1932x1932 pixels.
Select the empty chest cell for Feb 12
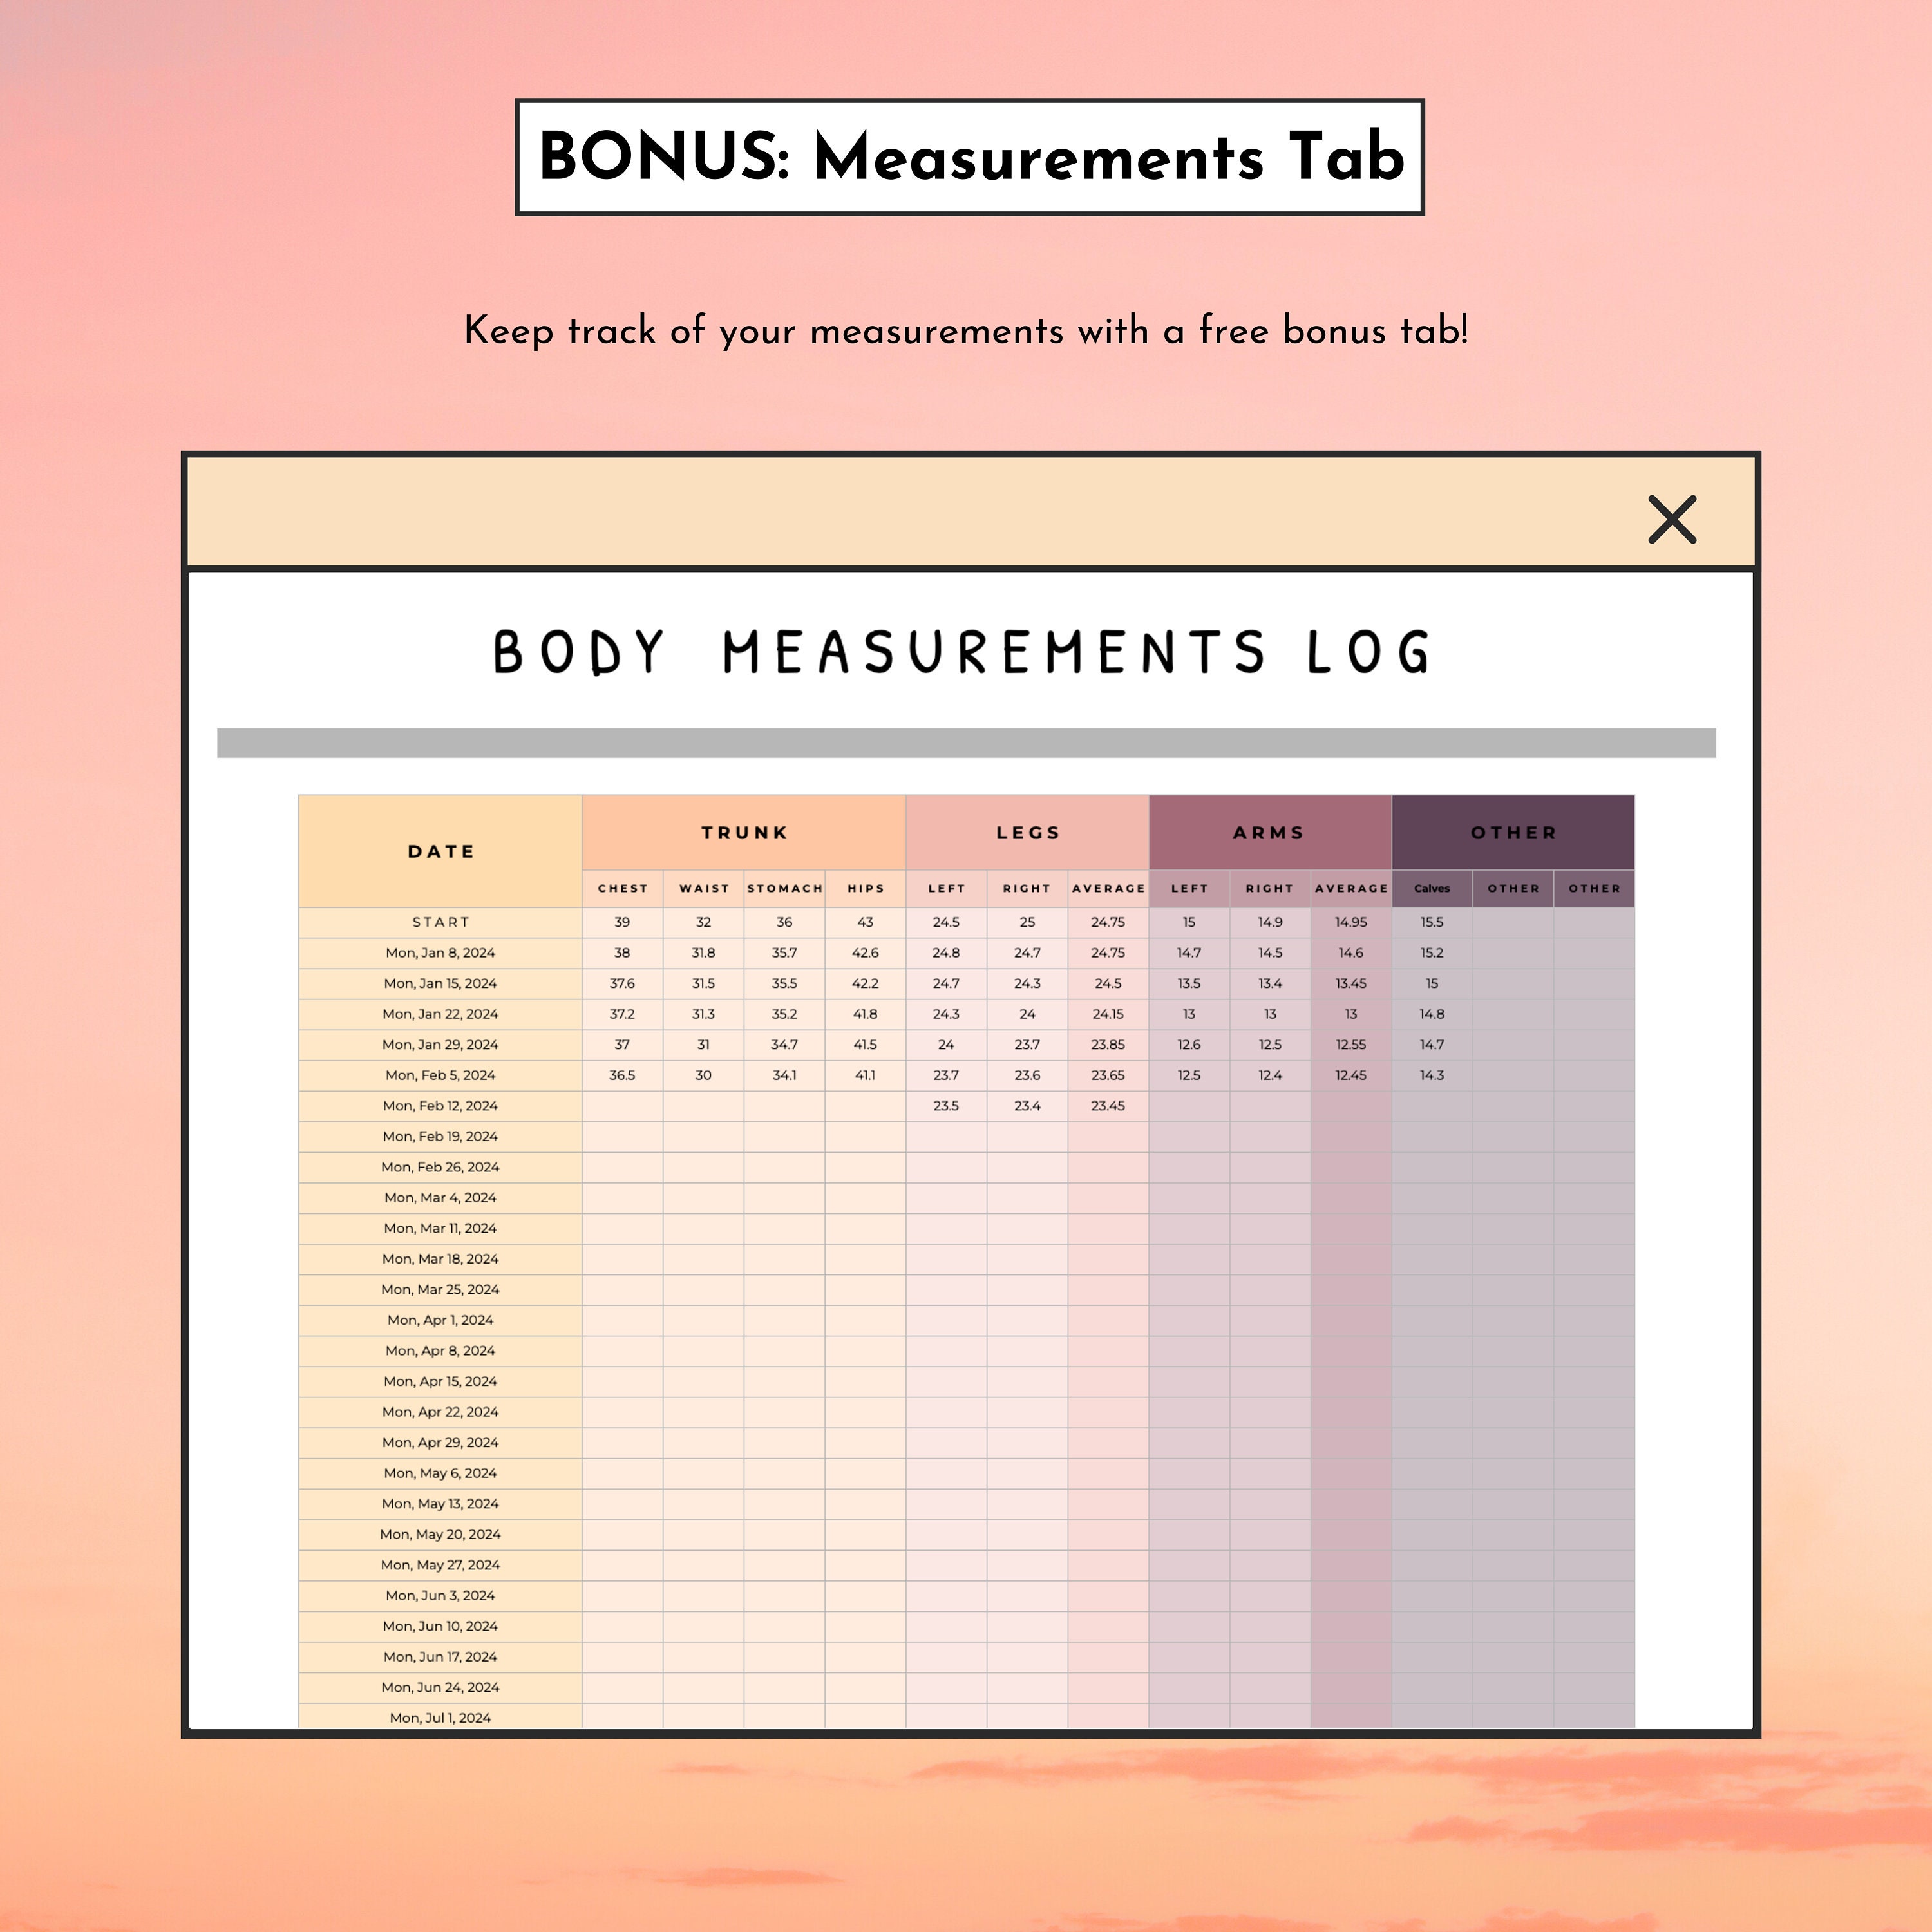[x=622, y=1106]
